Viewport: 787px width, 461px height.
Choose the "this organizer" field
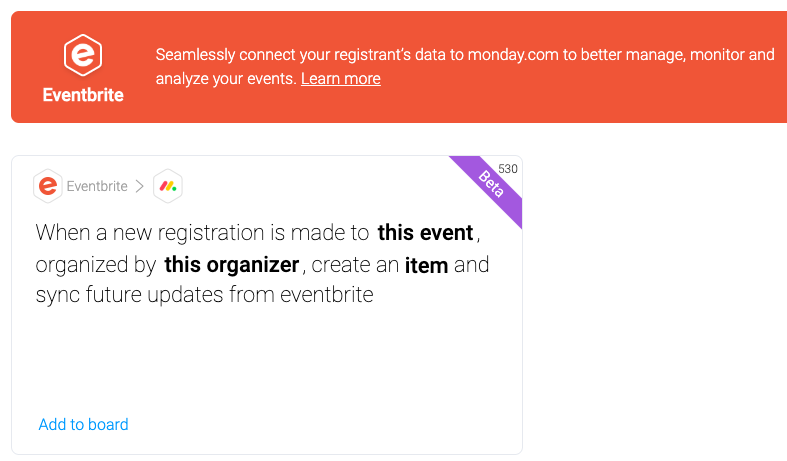(x=232, y=265)
